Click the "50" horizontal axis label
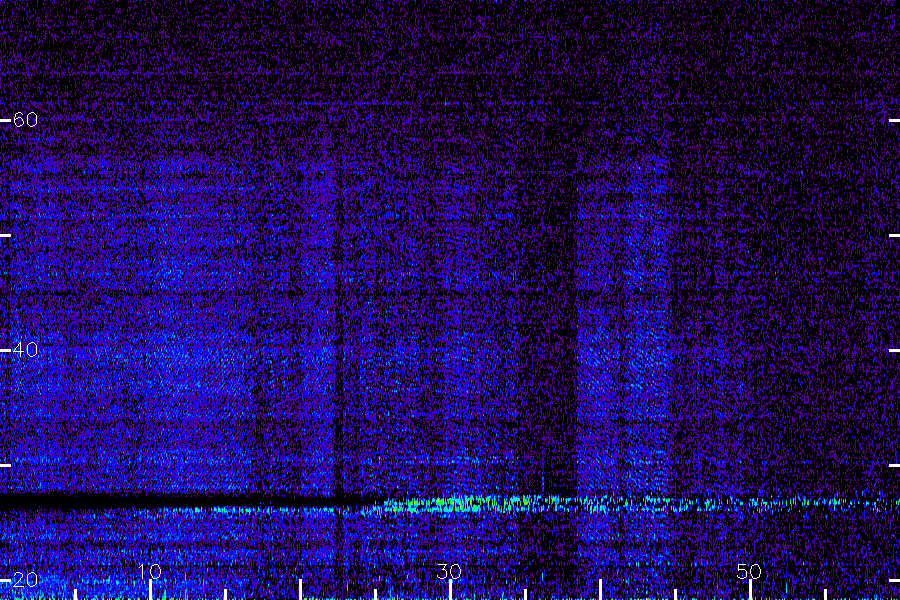900x600 pixels. (x=749, y=571)
